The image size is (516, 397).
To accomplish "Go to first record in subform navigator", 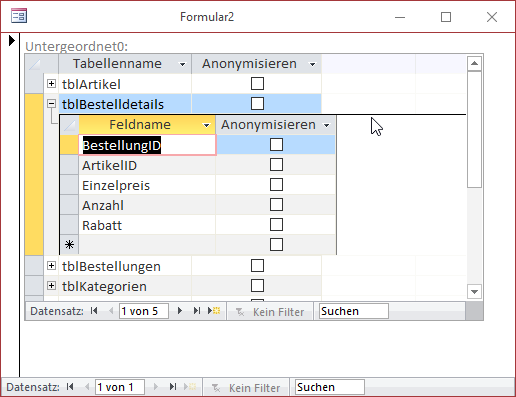I will [94, 311].
